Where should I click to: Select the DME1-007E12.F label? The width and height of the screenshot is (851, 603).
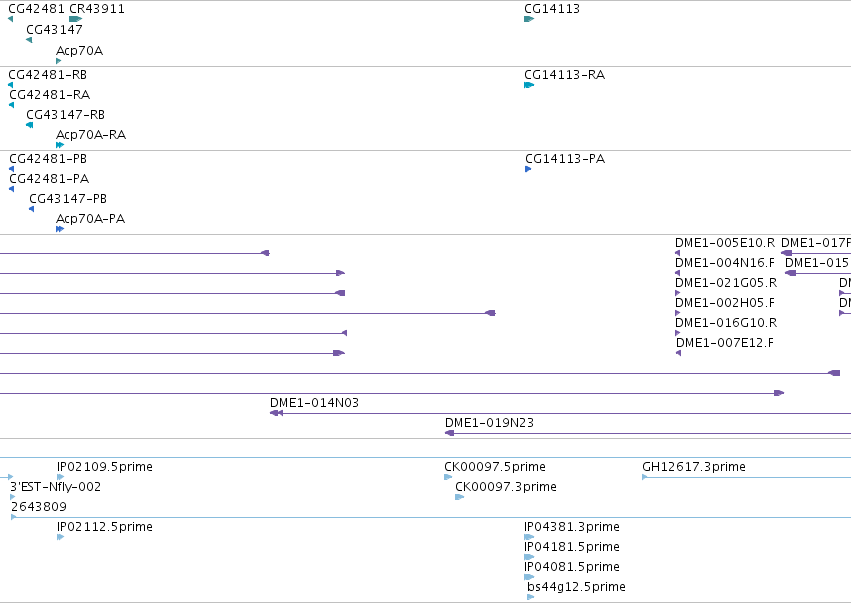(x=725, y=343)
